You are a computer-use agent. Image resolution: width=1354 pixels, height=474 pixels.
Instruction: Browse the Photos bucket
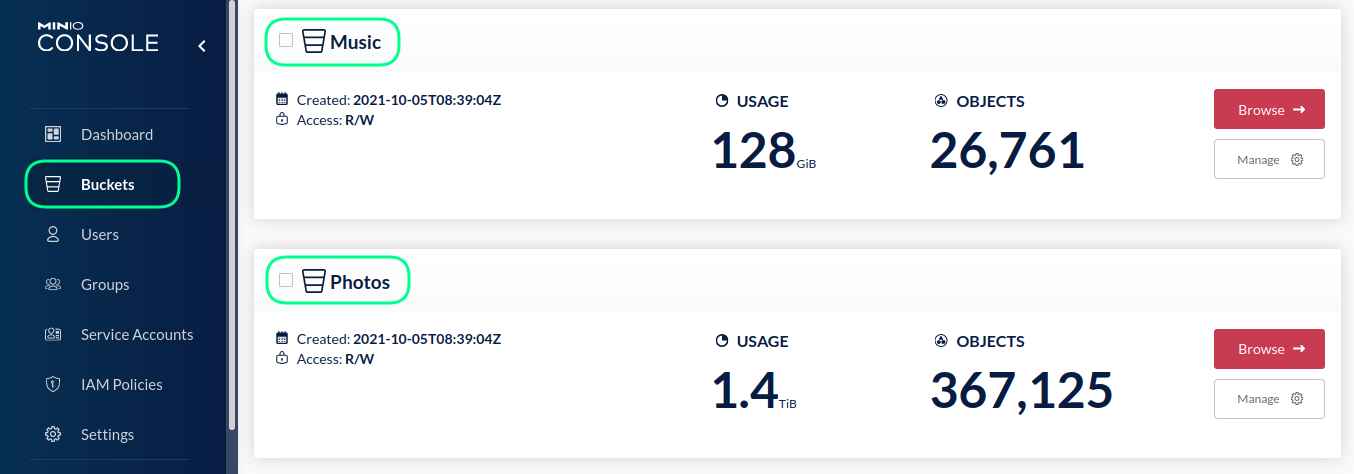click(1269, 349)
